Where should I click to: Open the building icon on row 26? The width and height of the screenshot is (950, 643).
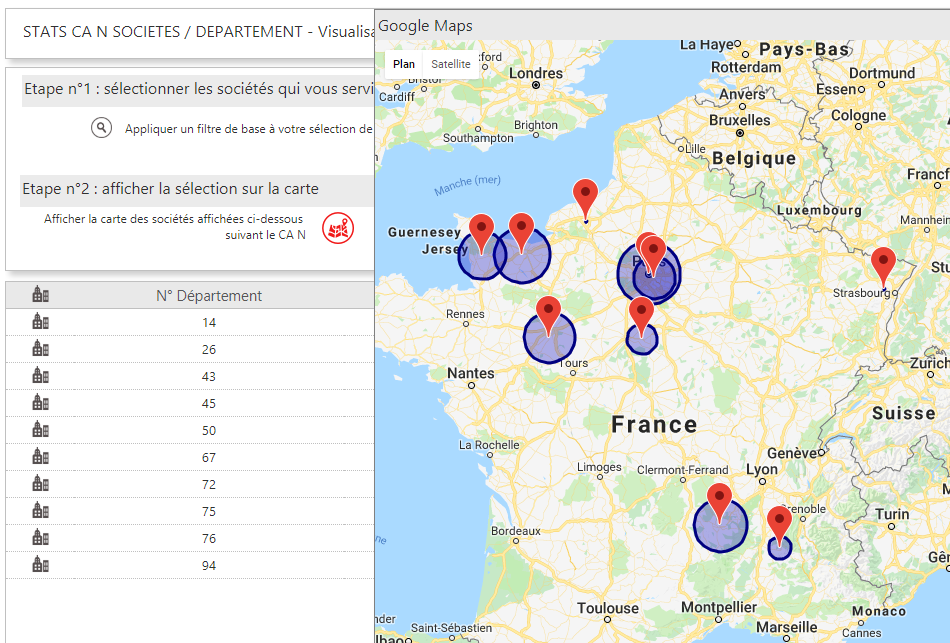[41, 349]
